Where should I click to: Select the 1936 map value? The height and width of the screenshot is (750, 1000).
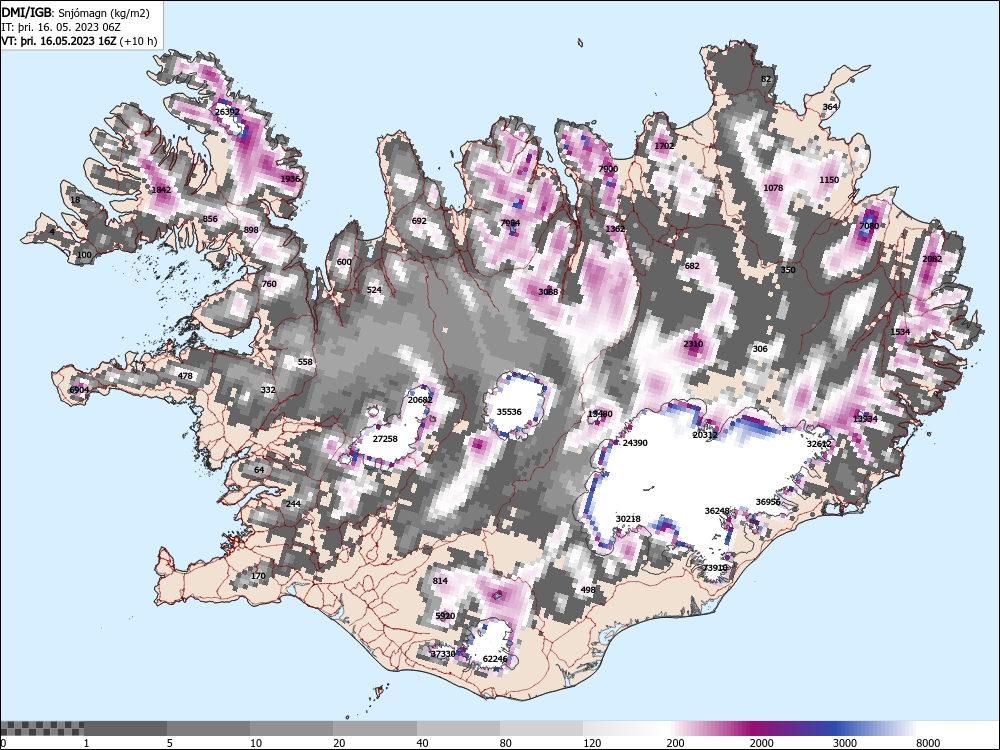coord(290,179)
